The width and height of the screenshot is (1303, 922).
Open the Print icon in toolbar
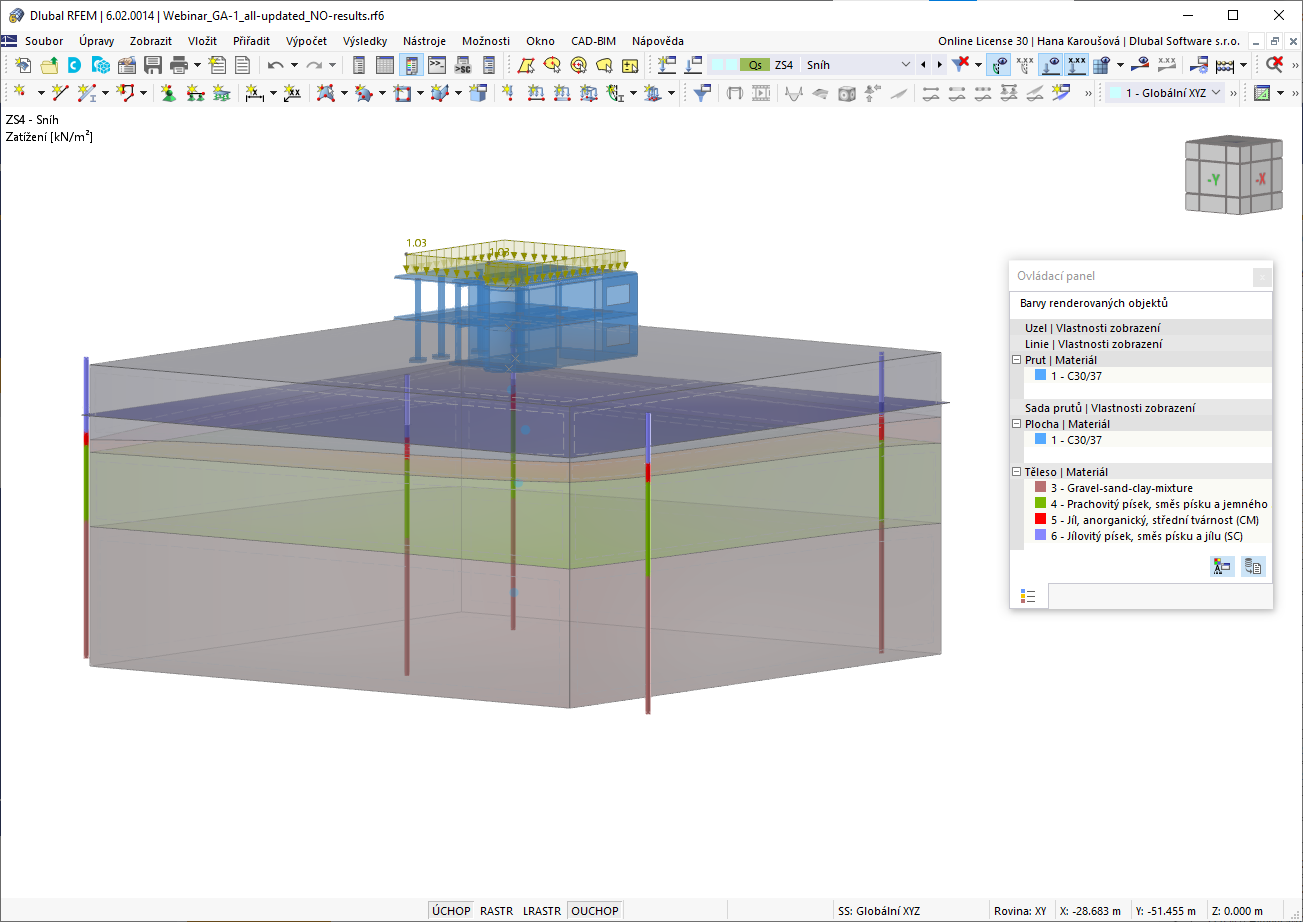(x=179, y=65)
